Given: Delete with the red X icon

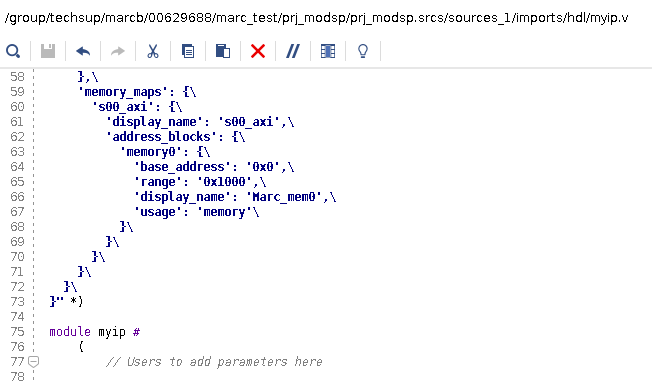Looking at the screenshot, I should (x=258, y=51).
